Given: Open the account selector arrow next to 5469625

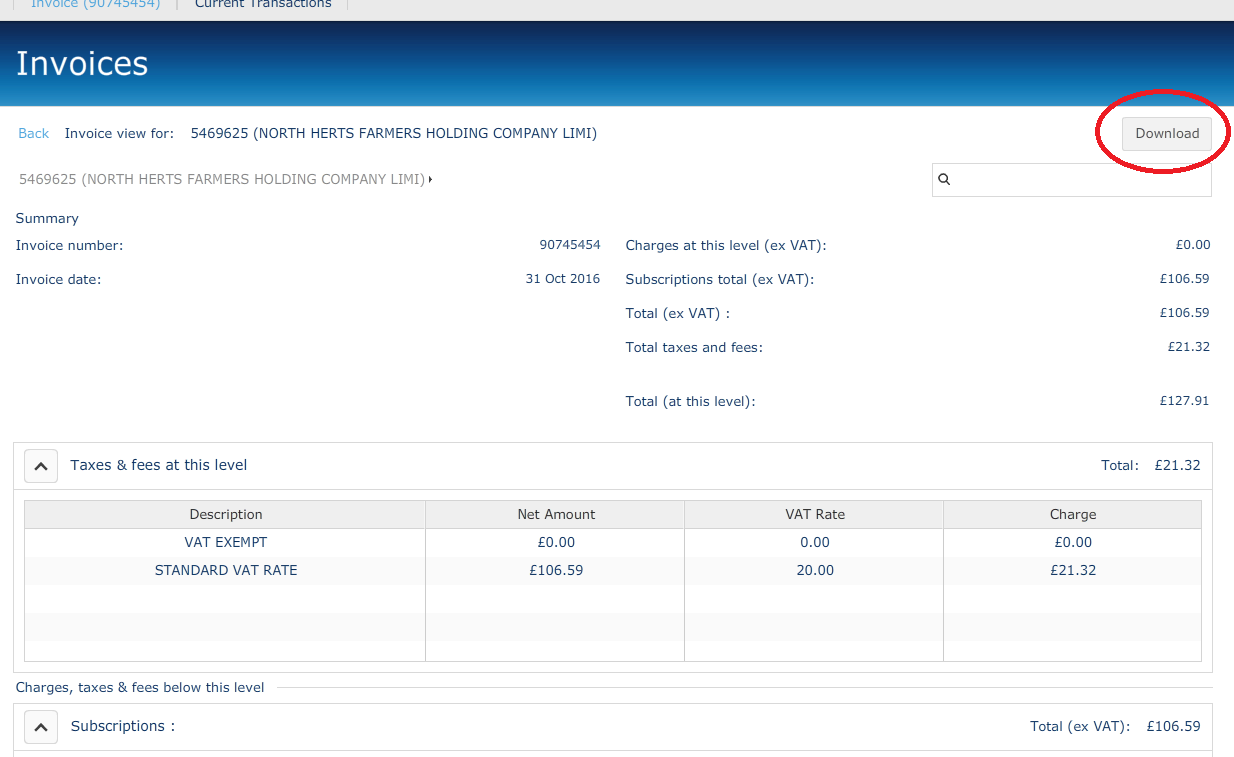Looking at the screenshot, I should click(430, 179).
